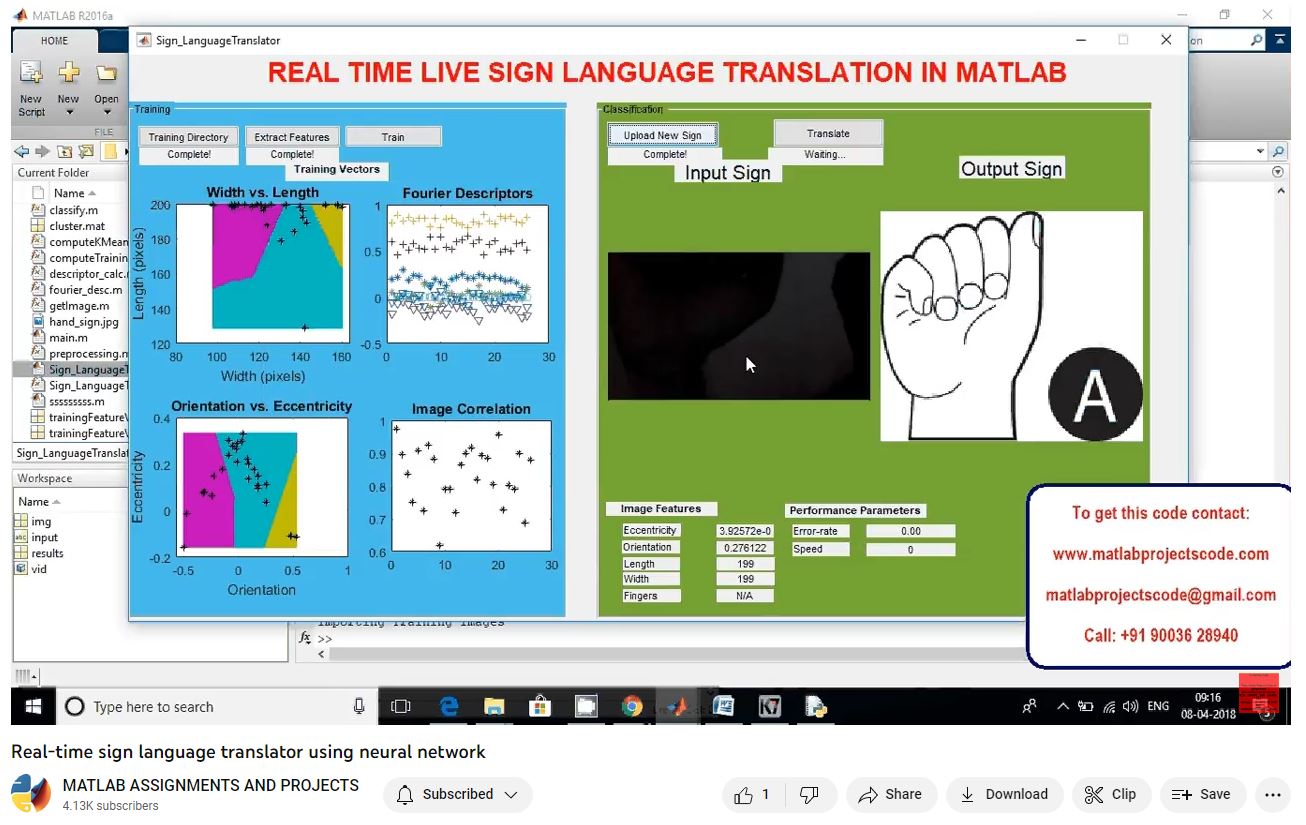Screen dimensions: 1306x825
Task: Select the img variable in Workspace
Action: coord(41,521)
